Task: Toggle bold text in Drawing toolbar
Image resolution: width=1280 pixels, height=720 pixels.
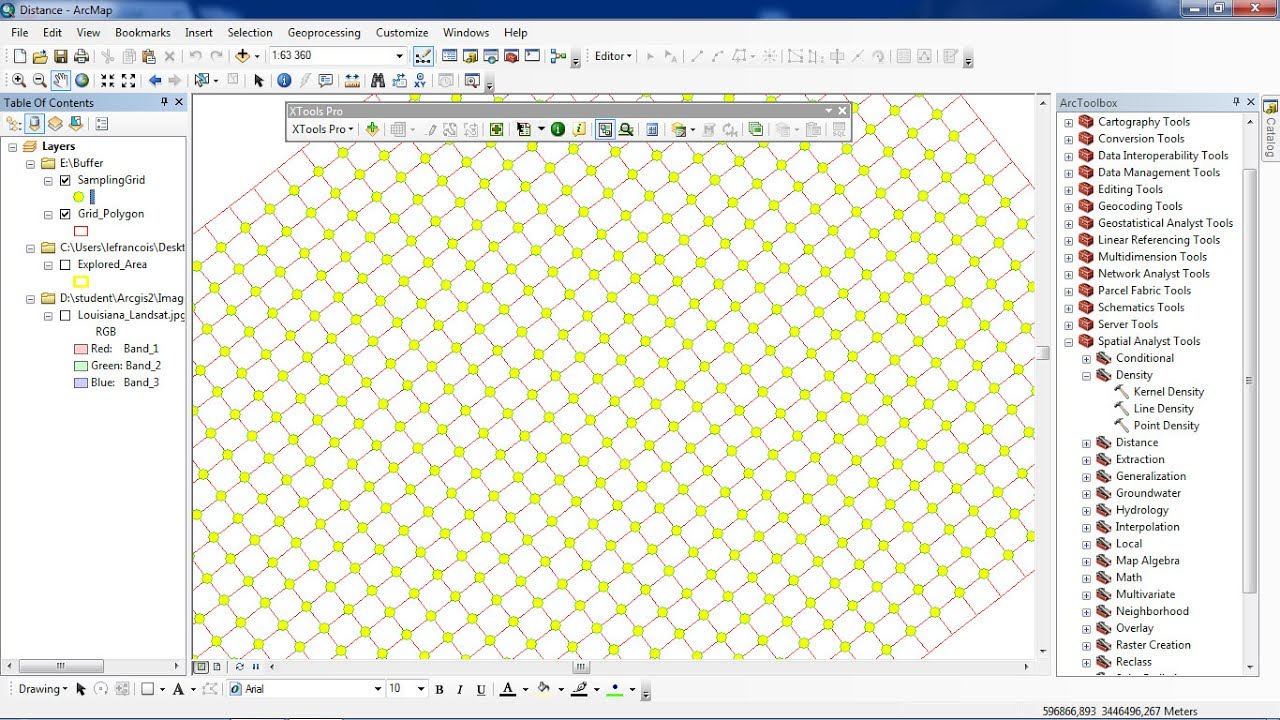Action: click(x=440, y=689)
